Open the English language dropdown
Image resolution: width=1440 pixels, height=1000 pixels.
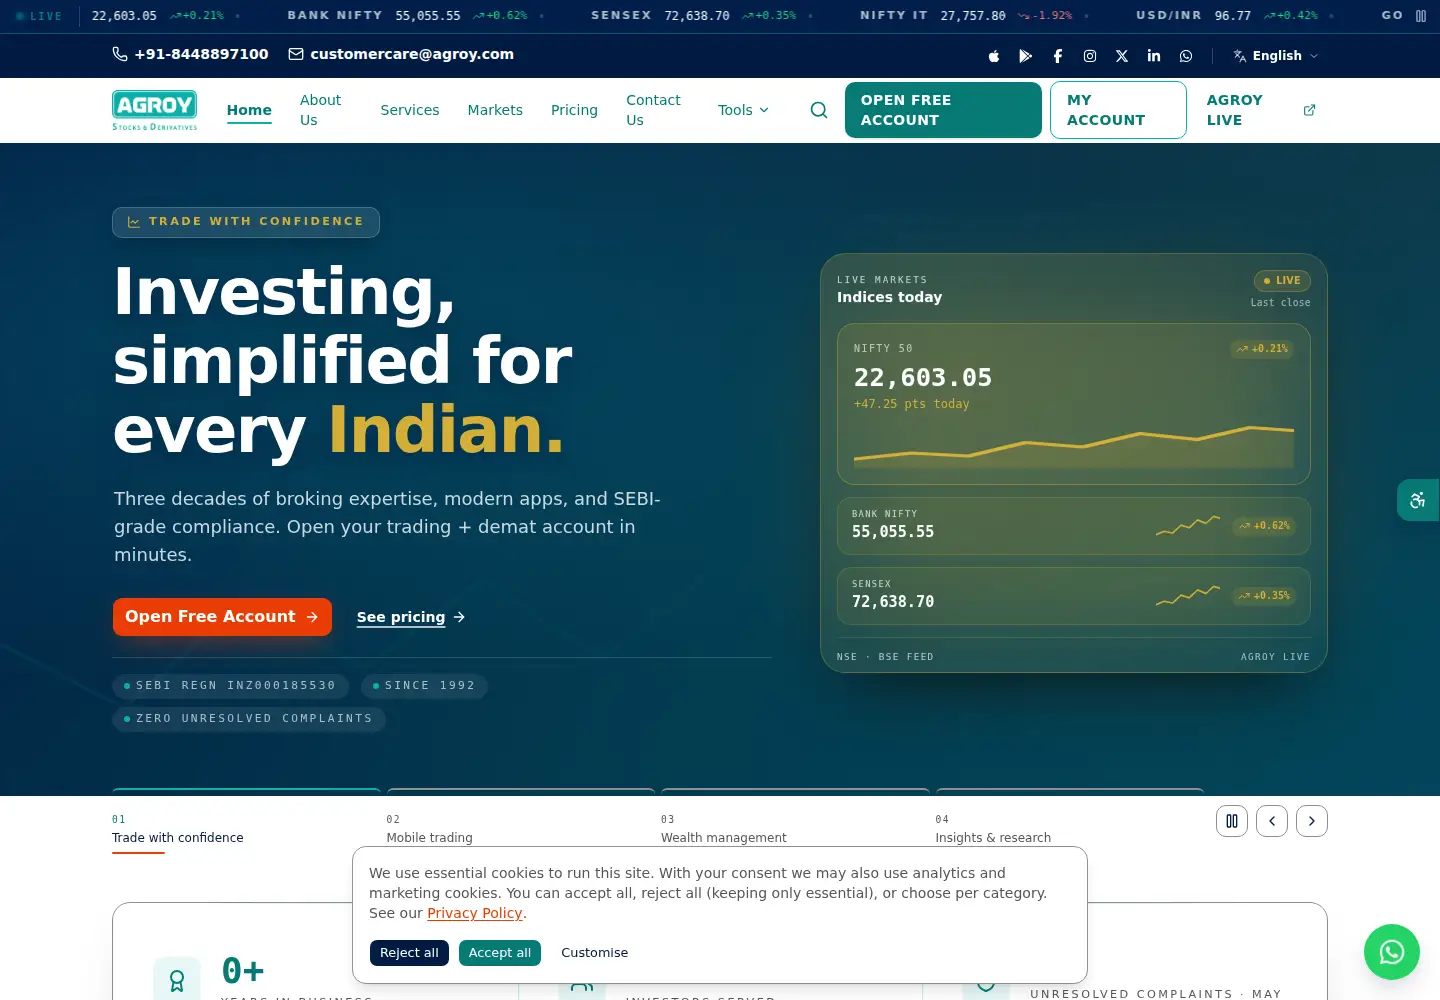tap(1276, 56)
